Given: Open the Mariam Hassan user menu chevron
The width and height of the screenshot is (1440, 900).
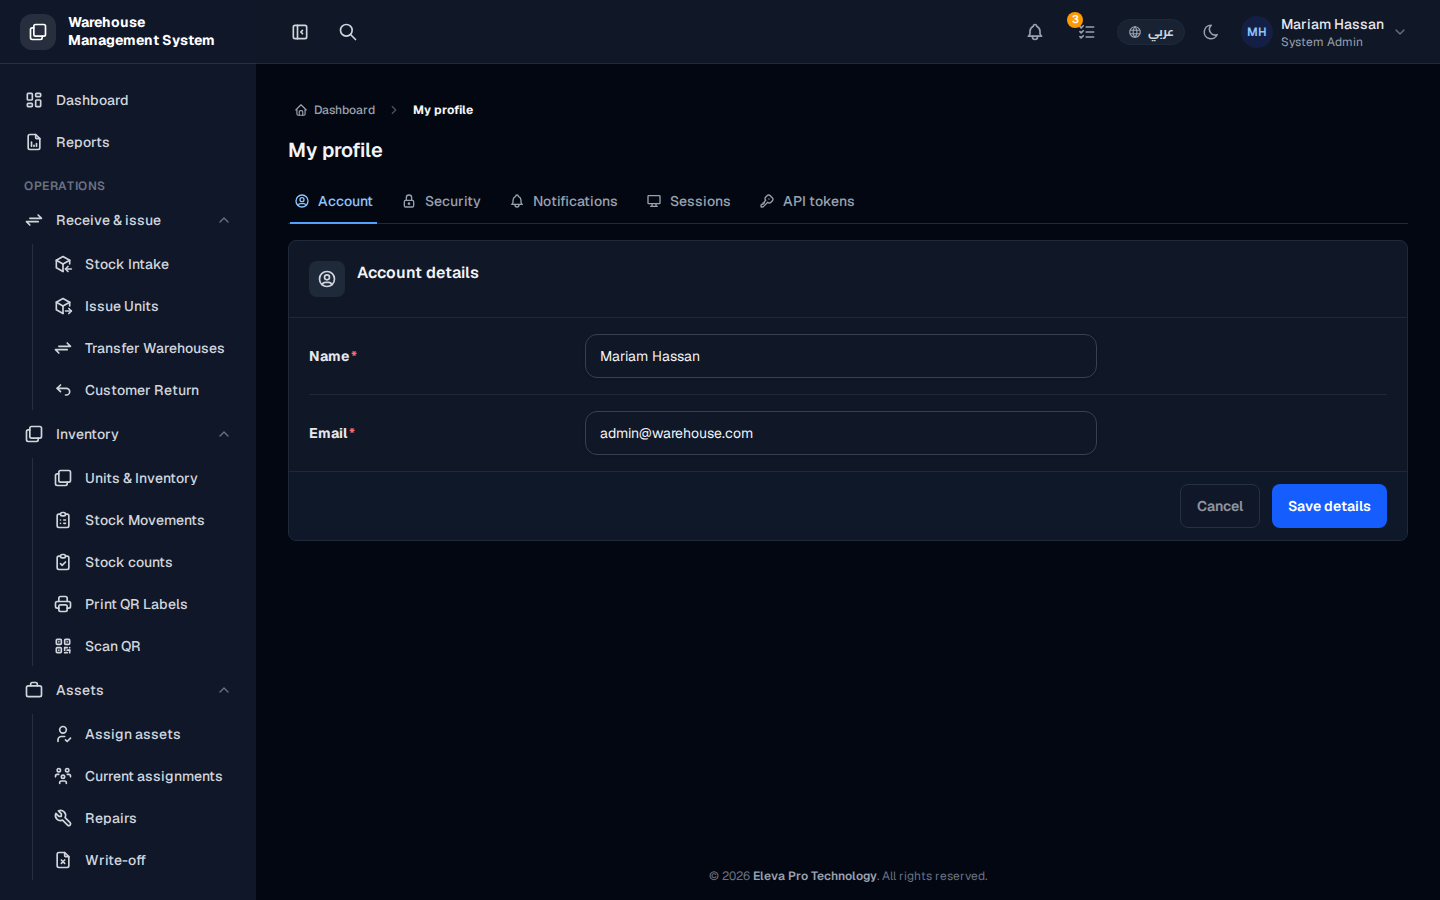Looking at the screenshot, I should (1400, 32).
